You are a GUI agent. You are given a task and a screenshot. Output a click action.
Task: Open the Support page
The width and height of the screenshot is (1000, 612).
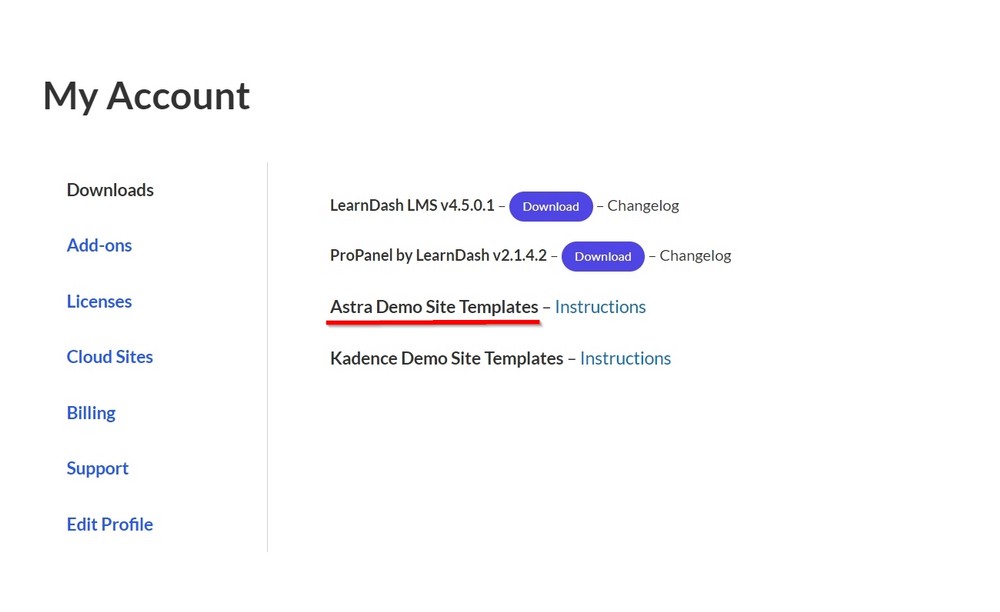click(x=97, y=468)
